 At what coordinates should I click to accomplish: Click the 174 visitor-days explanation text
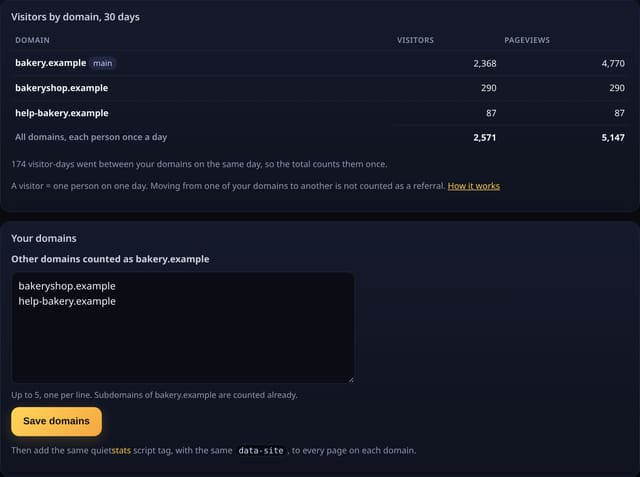point(199,164)
